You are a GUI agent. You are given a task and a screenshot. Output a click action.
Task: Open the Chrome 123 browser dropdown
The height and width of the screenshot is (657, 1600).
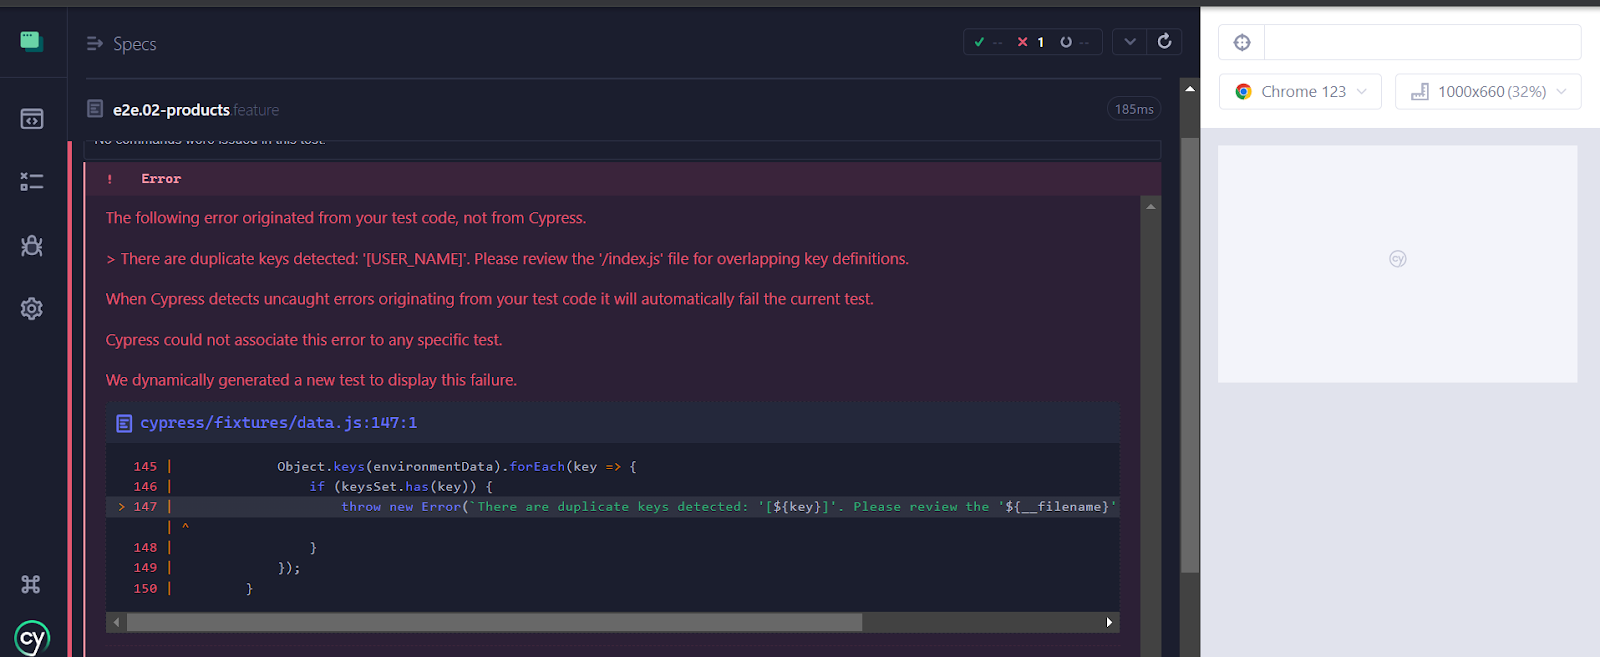(x=1301, y=91)
